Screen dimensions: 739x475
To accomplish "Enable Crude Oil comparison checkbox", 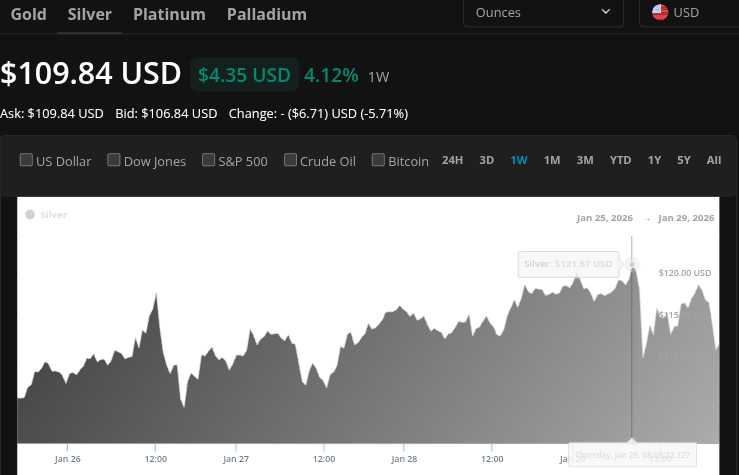I will (x=290, y=160).
